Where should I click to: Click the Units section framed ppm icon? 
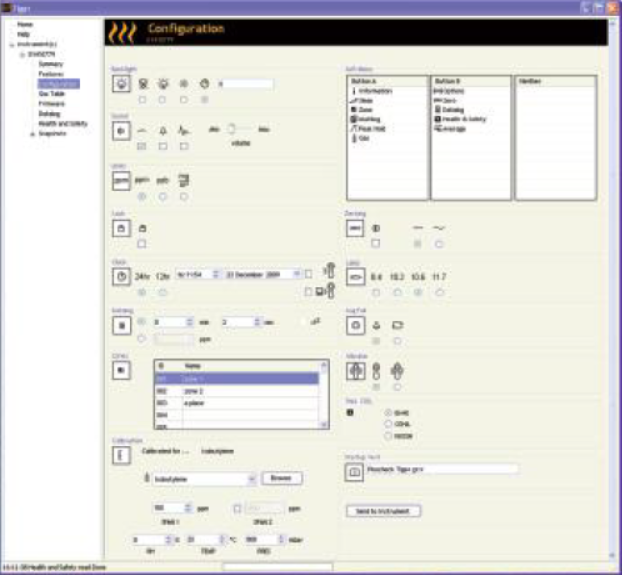[121, 181]
